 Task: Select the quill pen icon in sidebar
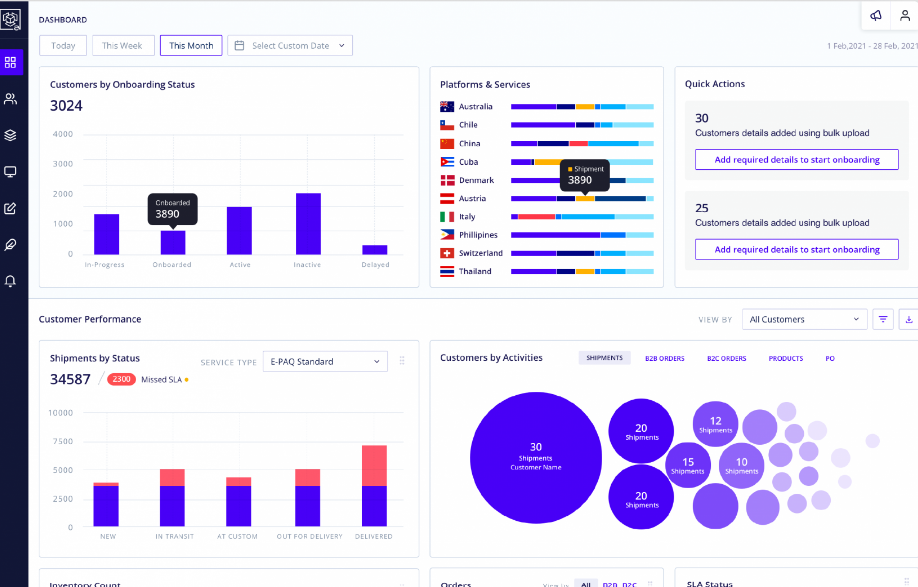11,243
